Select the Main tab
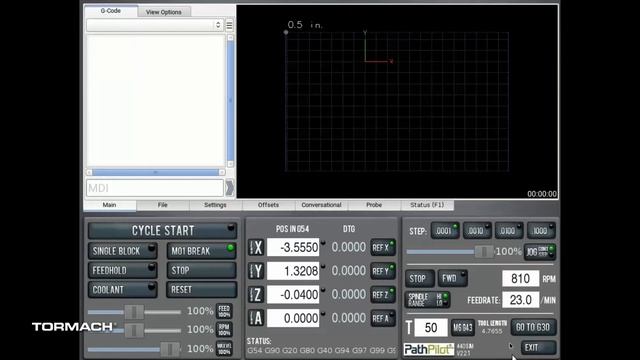The image size is (640, 360). [x=109, y=205]
